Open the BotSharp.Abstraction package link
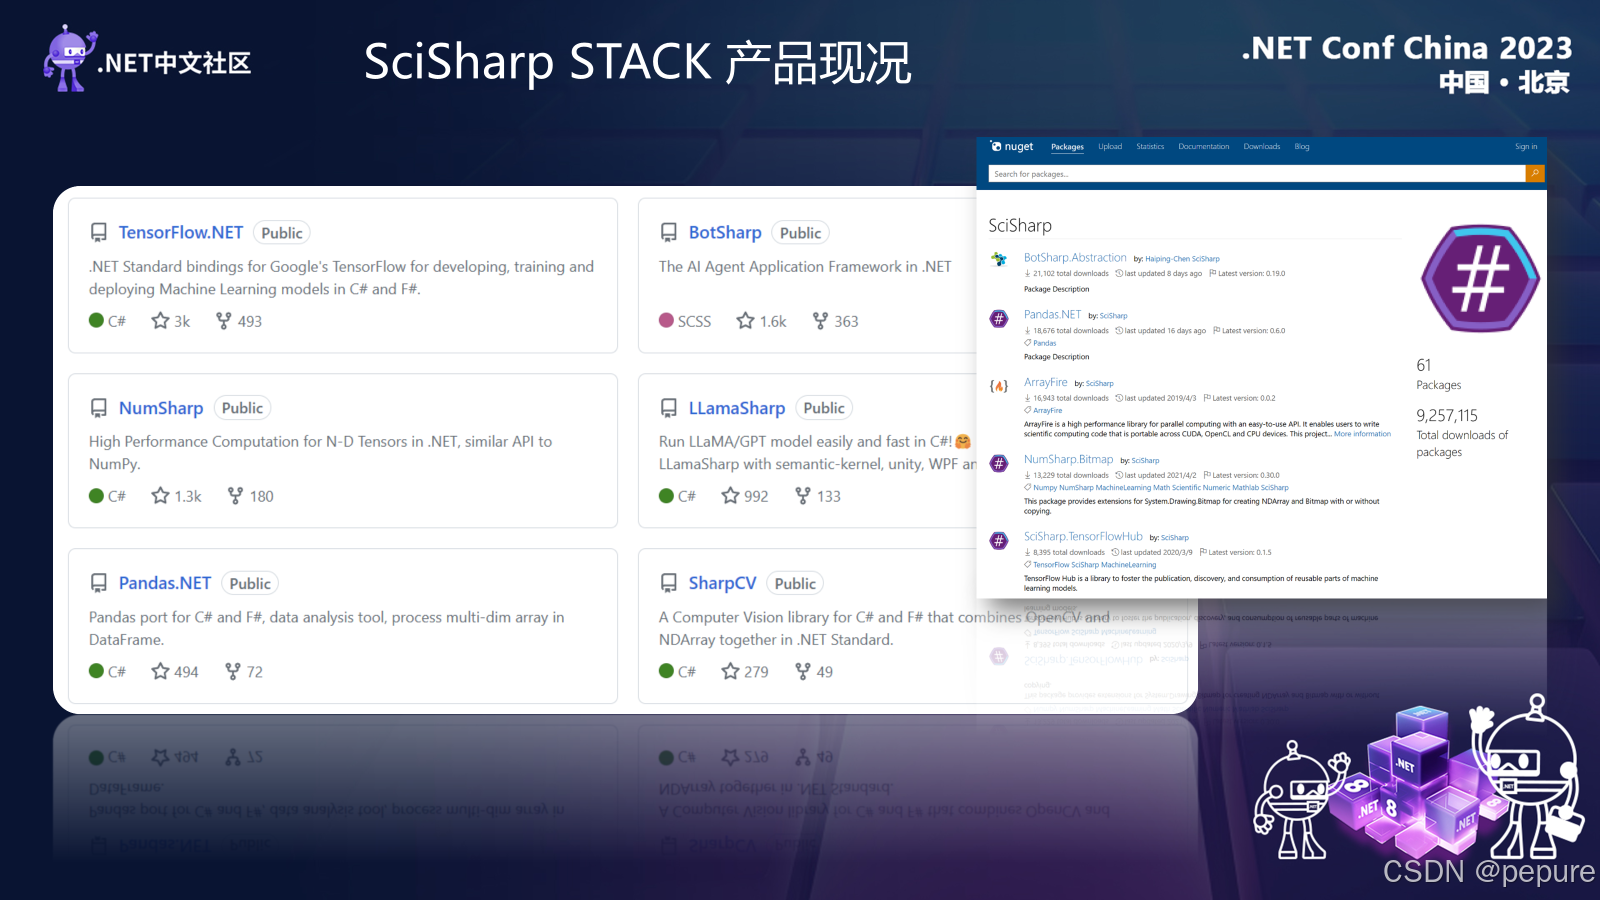The height and width of the screenshot is (900, 1600). 1075,258
